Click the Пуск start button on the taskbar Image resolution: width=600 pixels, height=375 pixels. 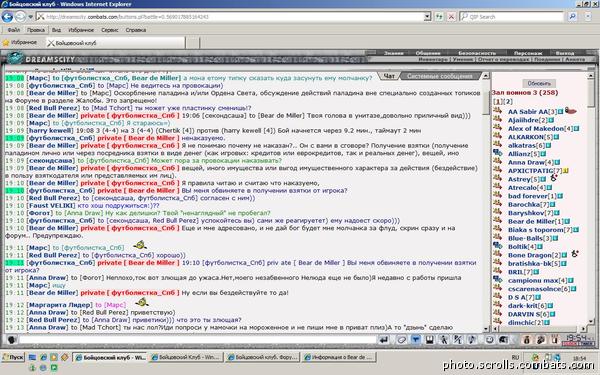[x=13, y=357]
